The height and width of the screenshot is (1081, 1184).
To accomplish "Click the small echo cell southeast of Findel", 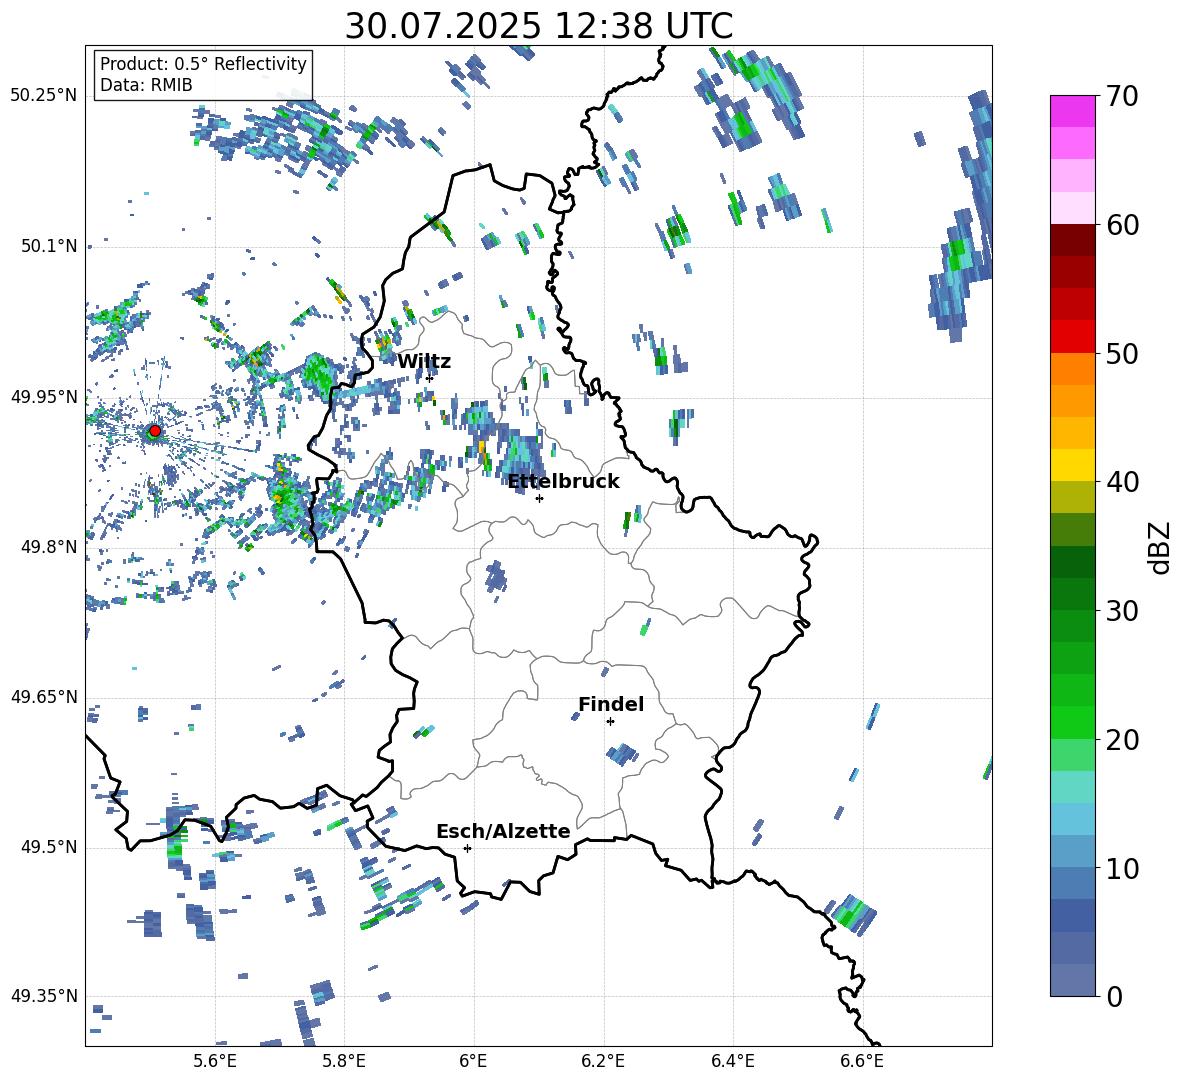I will click(623, 753).
